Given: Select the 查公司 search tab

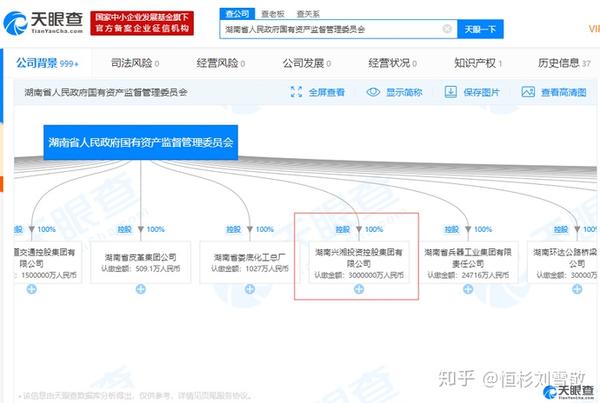Looking at the screenshot, I should pyautogui.click(x=237, y=14).
